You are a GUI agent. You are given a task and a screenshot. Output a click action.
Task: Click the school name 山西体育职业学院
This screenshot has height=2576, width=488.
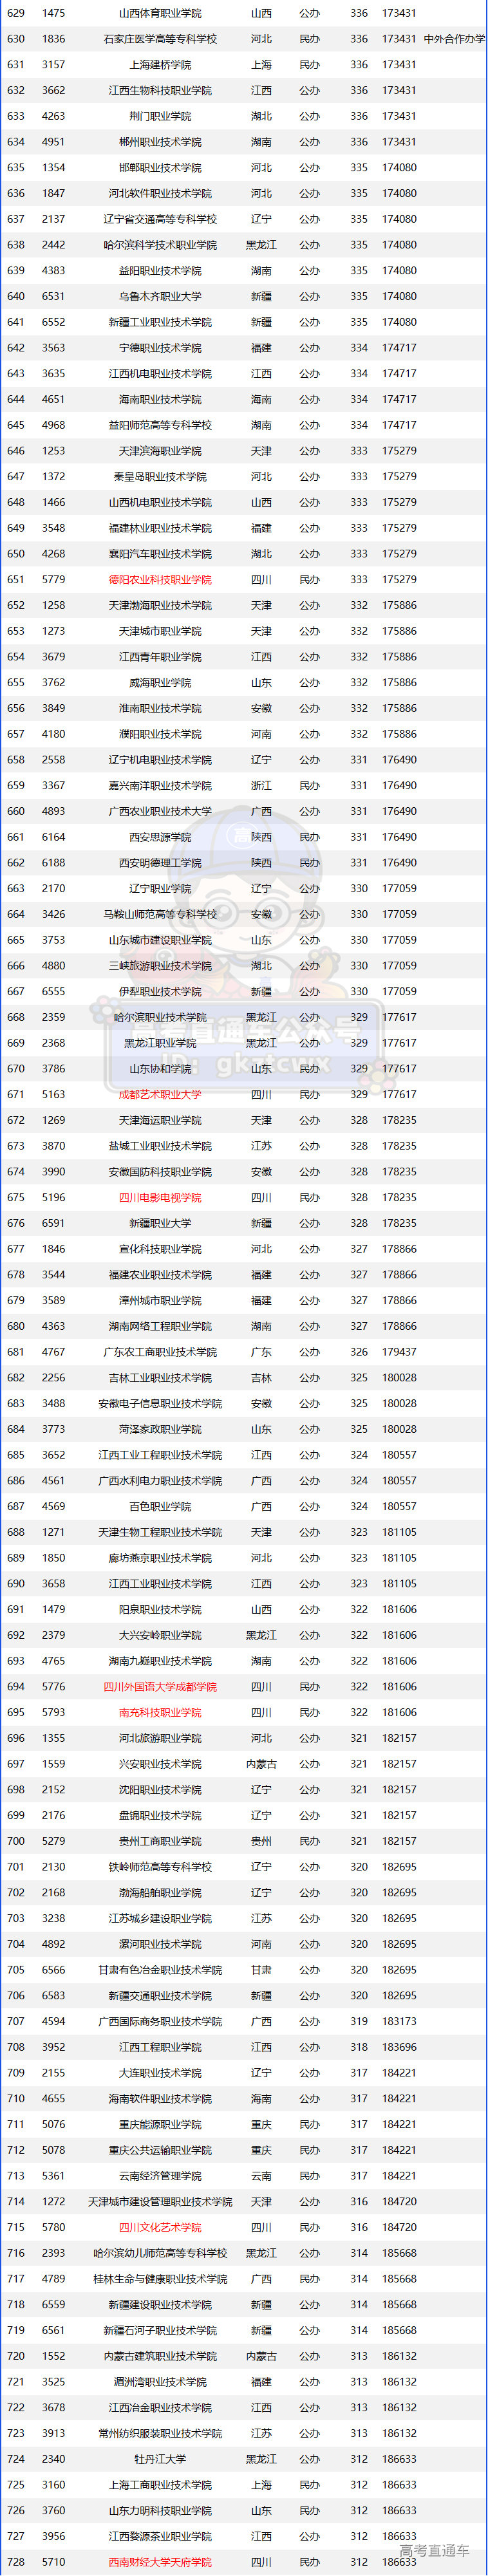click(160, 13)
